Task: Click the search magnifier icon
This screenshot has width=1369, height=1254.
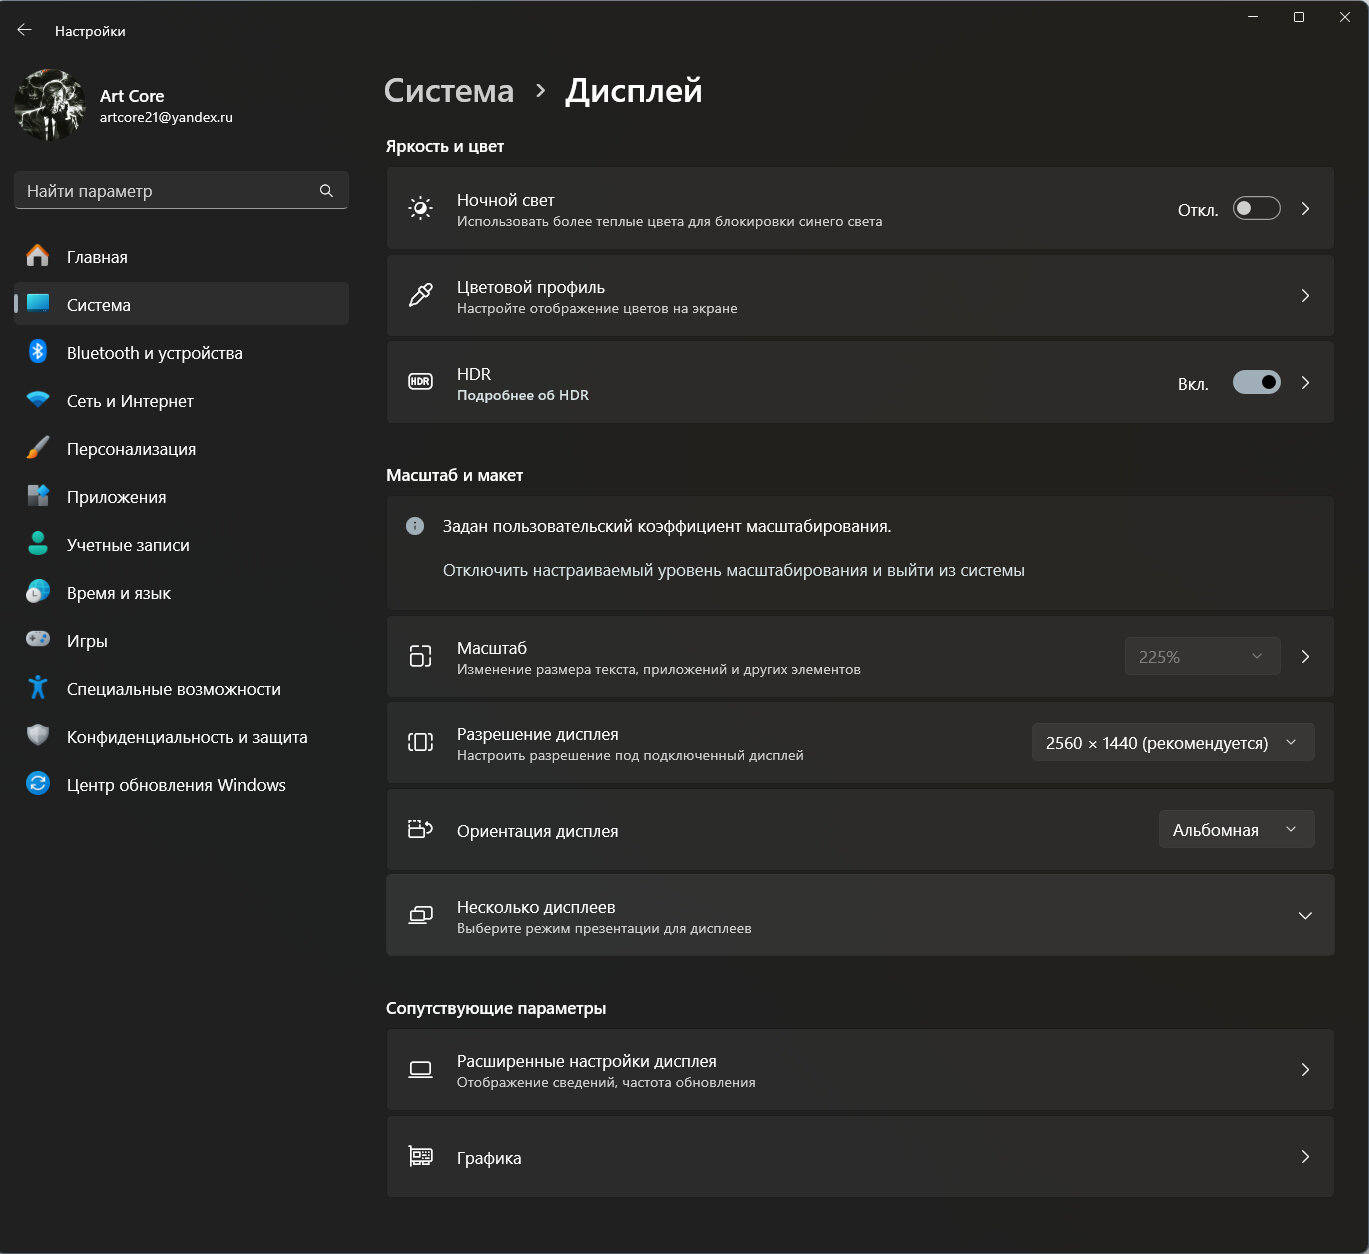Action: [326, 190]
